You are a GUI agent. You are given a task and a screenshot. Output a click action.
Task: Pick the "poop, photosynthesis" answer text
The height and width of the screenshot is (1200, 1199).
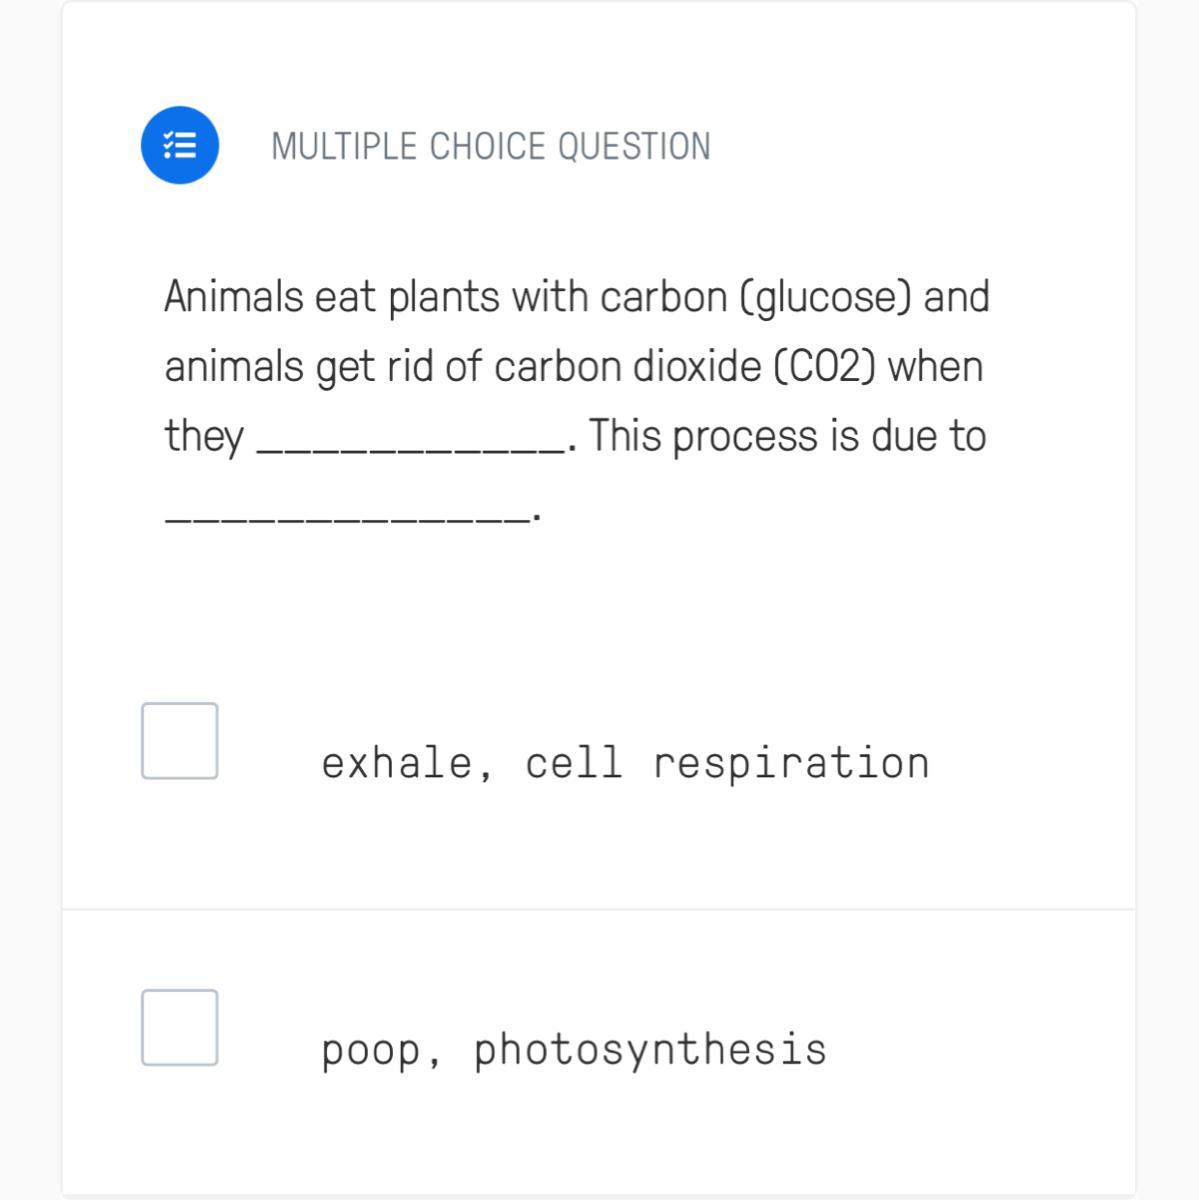(574, 1050)
